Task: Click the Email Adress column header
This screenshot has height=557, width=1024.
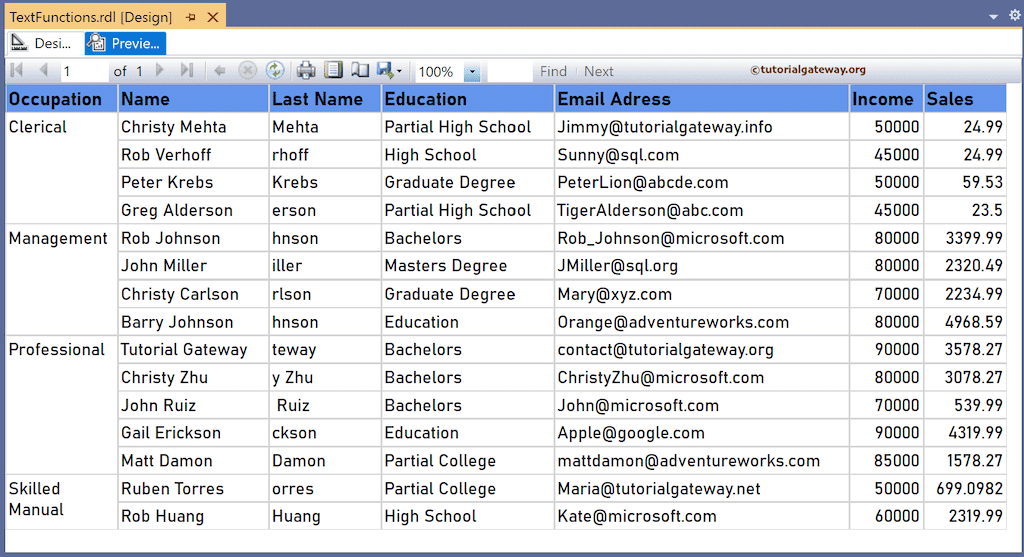Action: click(x=701, y=99)
